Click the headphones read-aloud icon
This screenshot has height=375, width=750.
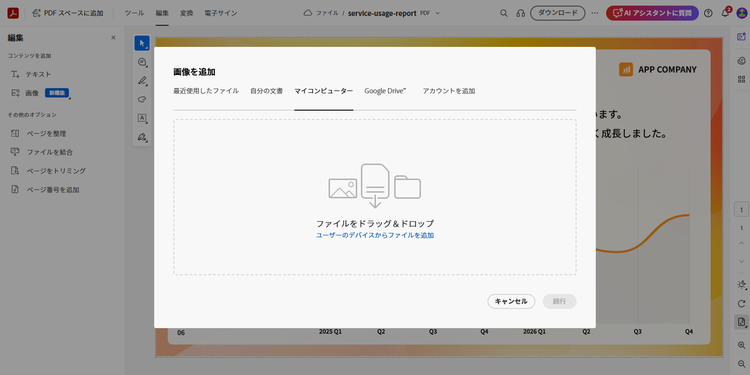click(x=520, y=13)
